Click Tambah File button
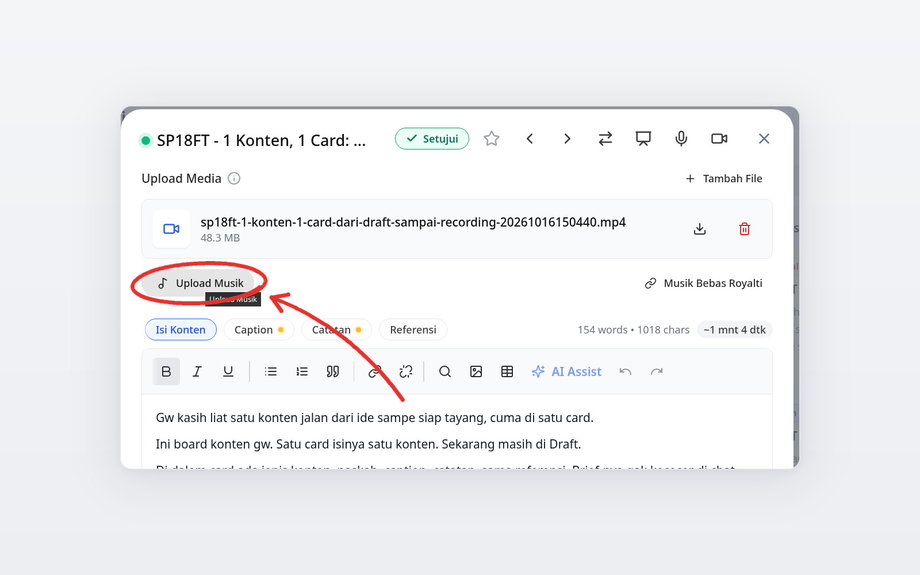The height and width of the screenshot is (575, 920). click(724, 178)
